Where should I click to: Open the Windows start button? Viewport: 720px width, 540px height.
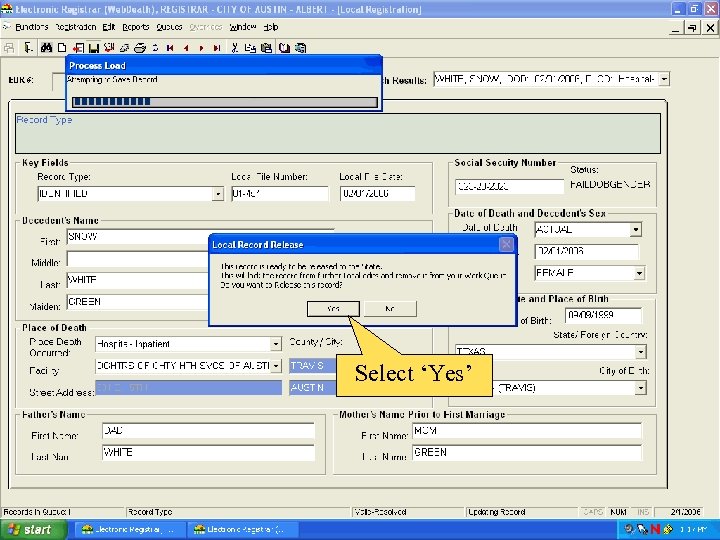32,530
